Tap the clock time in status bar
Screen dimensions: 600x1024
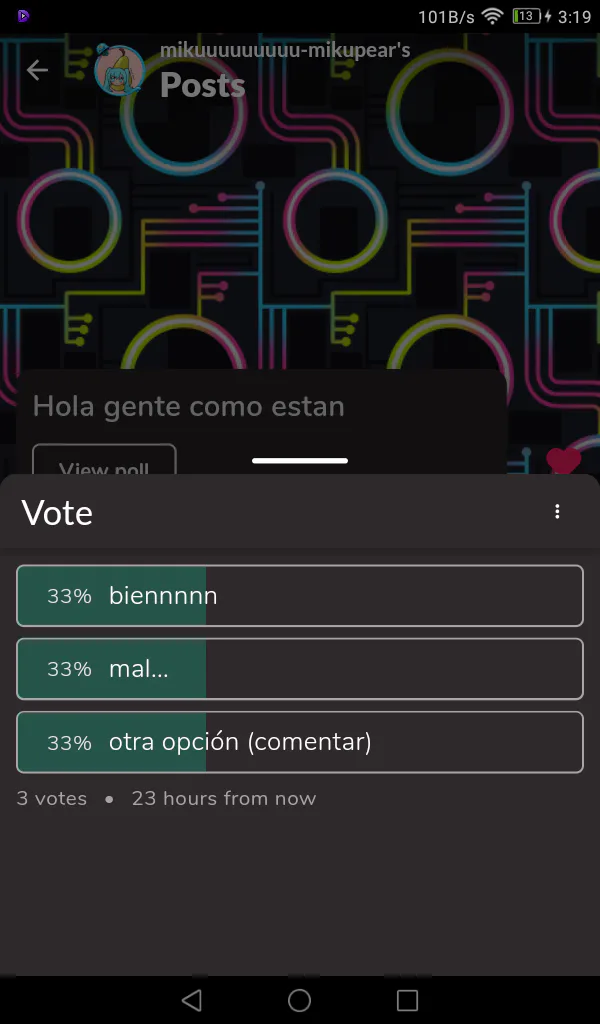[x=575, y=16]
